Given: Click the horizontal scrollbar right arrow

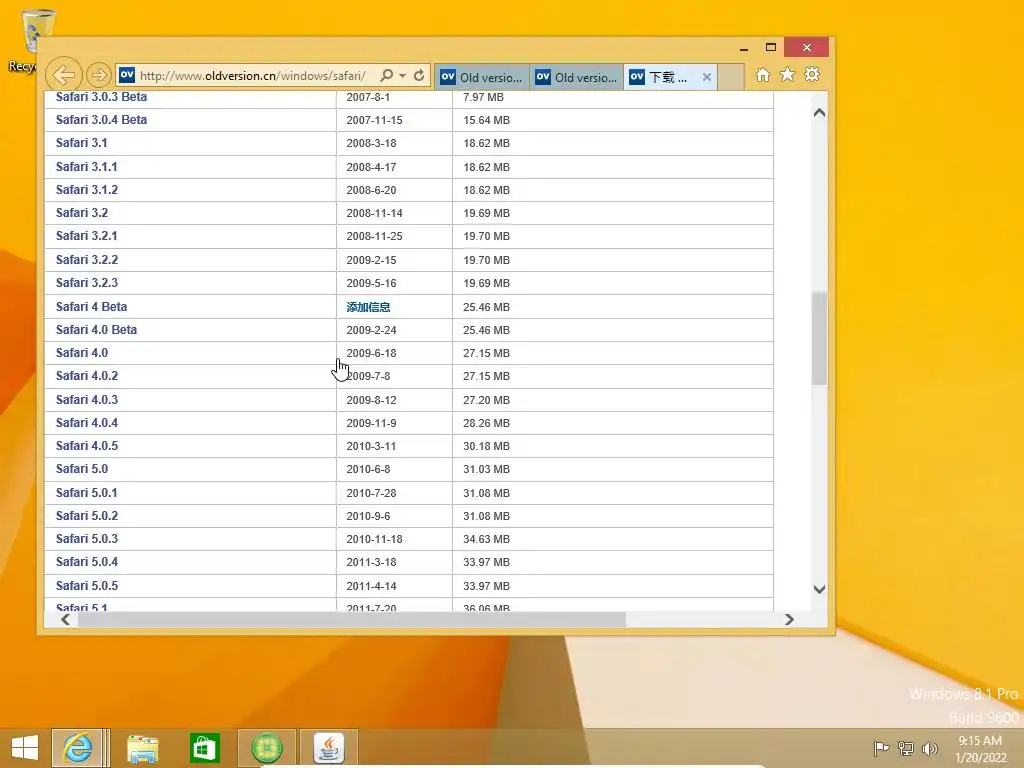Looking at the screenshot, I should click(789, 619).
